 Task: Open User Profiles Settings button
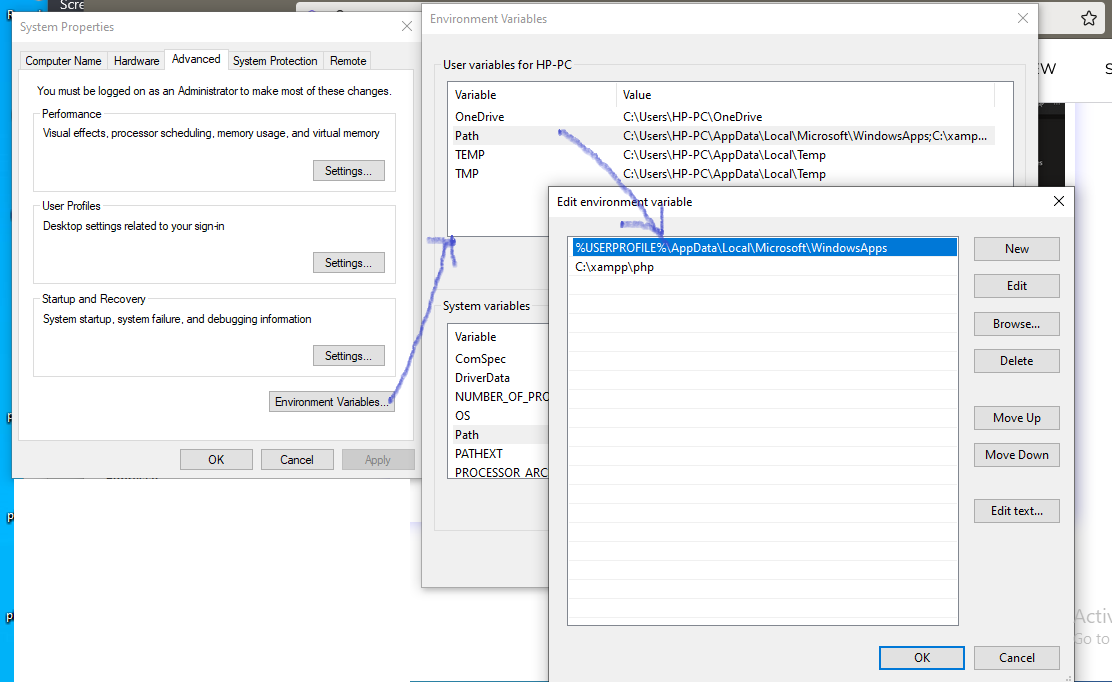point(348,263)
